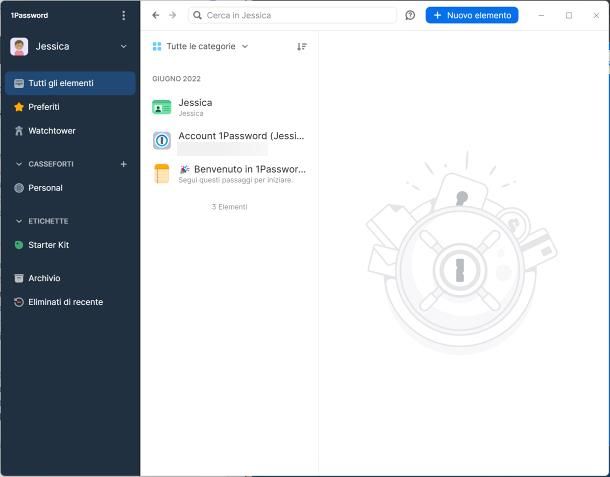Viewport: 610px width, 477px height.
Task: Open Tutte le categorie dropdown
Action: pos(200,46)
